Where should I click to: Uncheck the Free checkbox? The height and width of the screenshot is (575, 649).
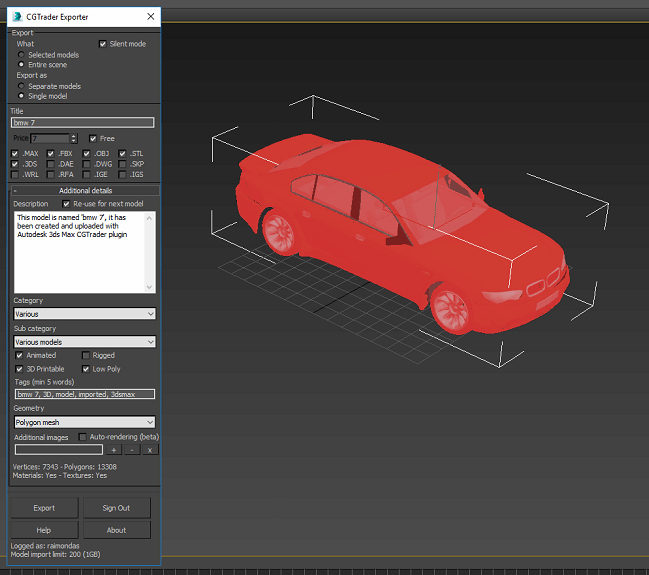coord(93,138)
